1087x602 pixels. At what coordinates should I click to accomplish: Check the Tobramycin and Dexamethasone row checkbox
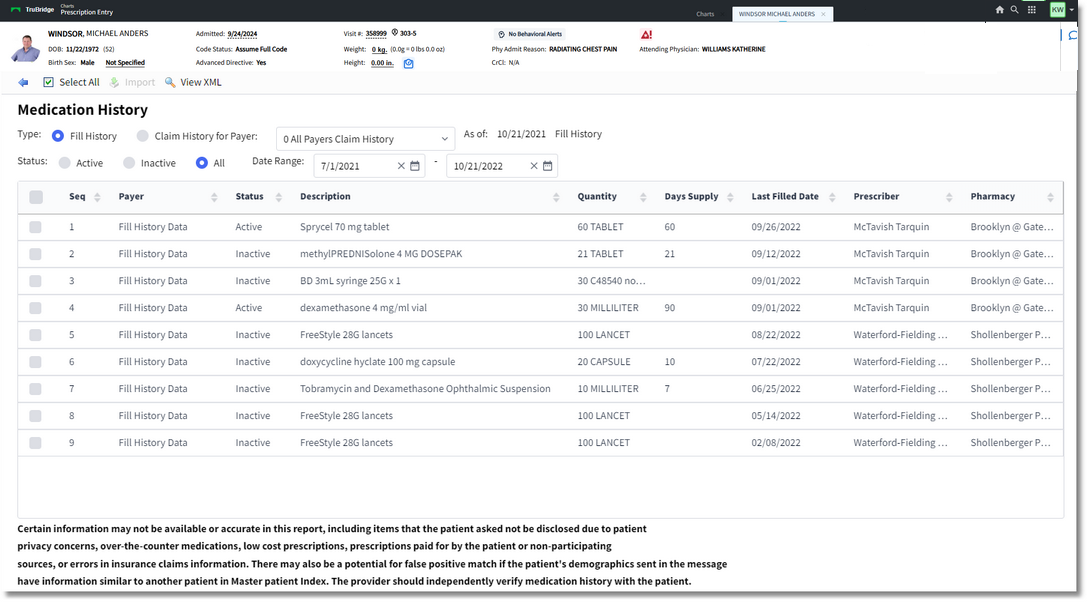35,389
